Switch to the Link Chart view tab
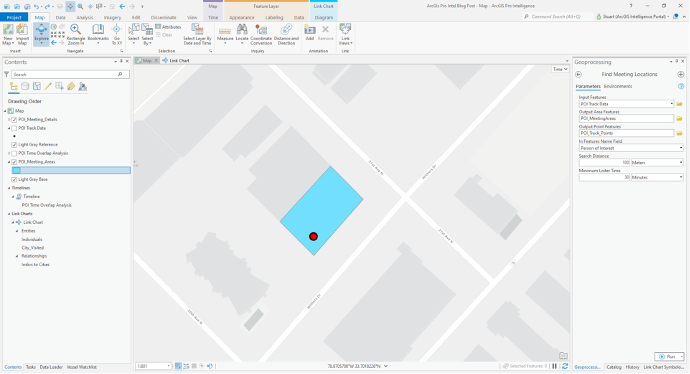The image size is (690, 374). click(x=176, y=61)
